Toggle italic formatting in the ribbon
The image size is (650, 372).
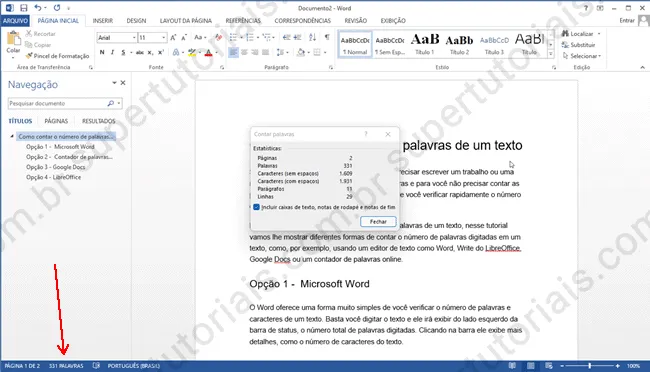[x=112, y=52]
